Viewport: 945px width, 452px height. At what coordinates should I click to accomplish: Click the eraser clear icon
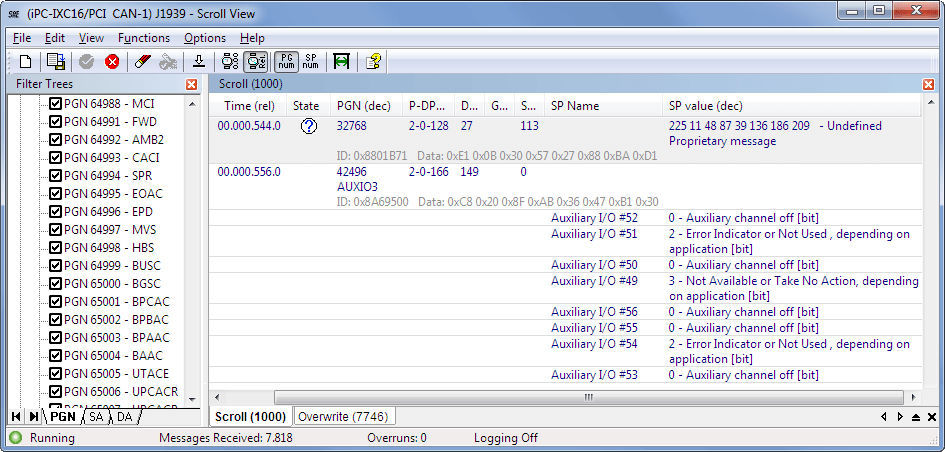pos(142,62)
